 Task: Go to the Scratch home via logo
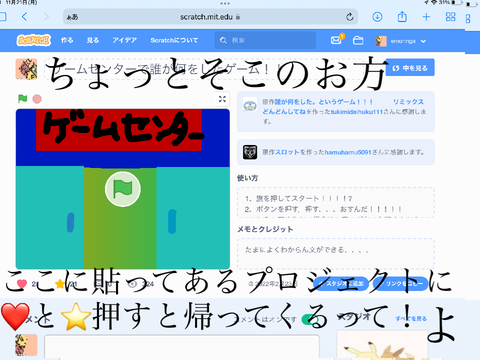point(33,40)
